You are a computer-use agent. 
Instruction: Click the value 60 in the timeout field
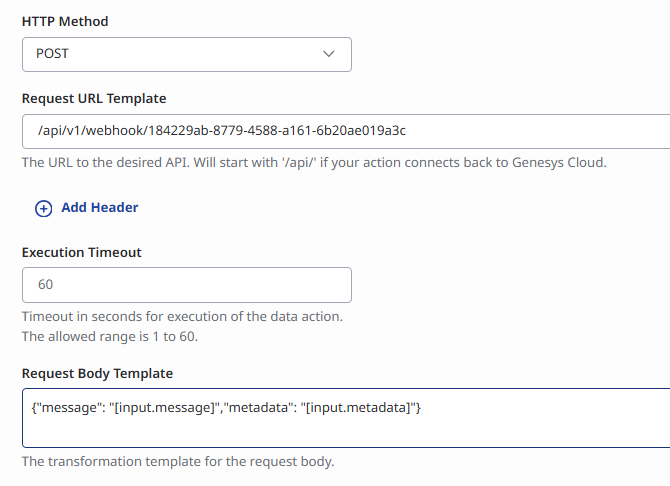(x=46, y=285)
